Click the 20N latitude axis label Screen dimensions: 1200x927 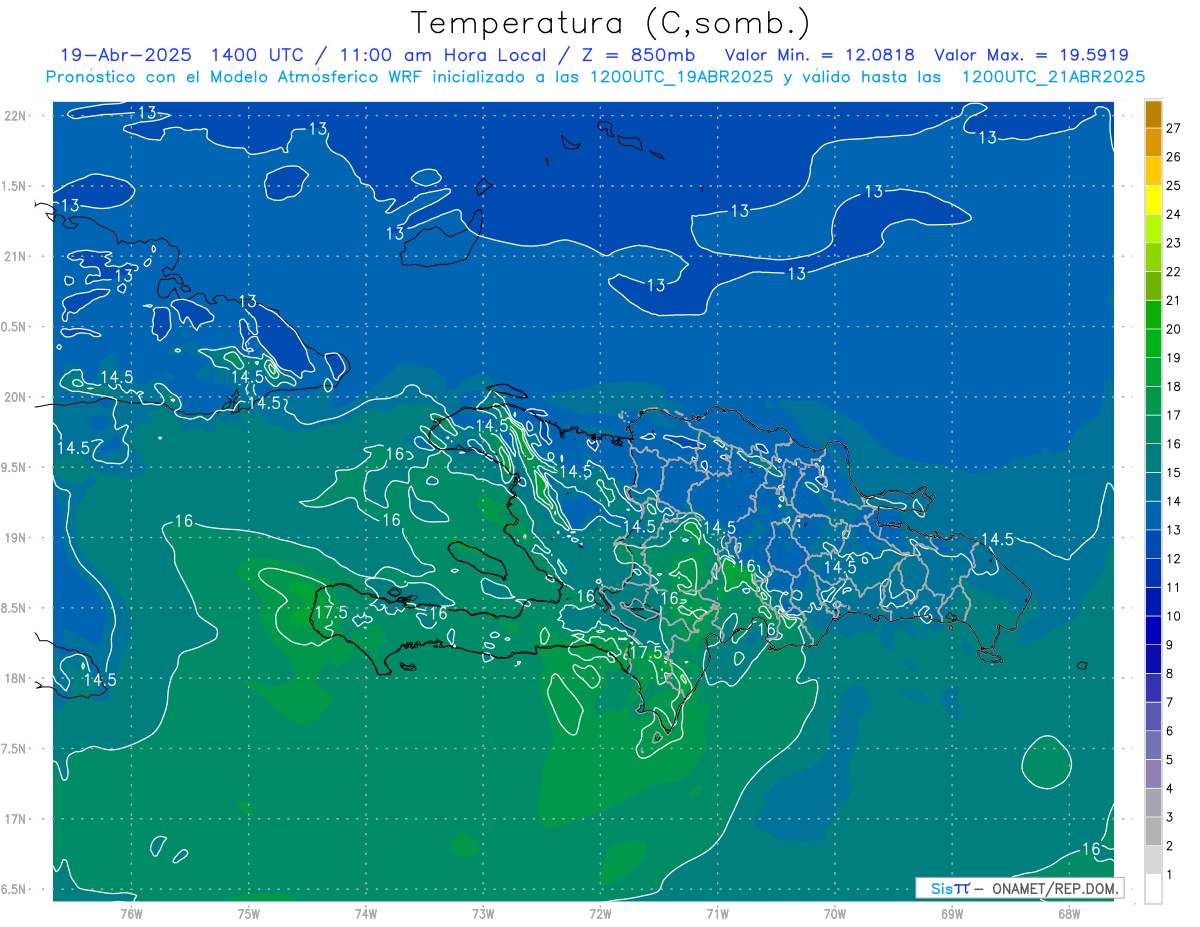[x=17, y=397]
